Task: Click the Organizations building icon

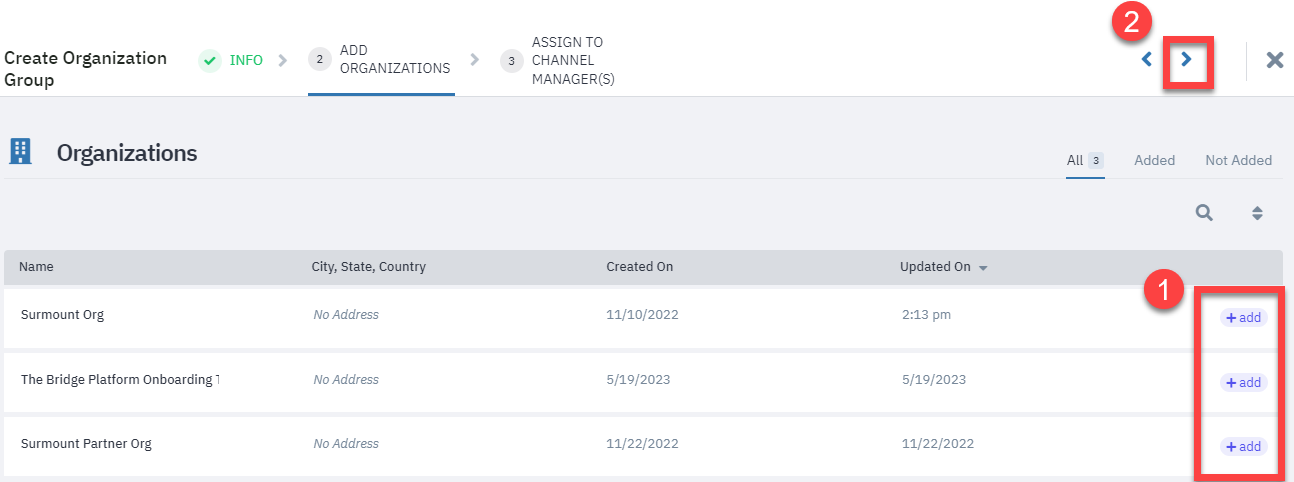Action: [x=20, y=152]
